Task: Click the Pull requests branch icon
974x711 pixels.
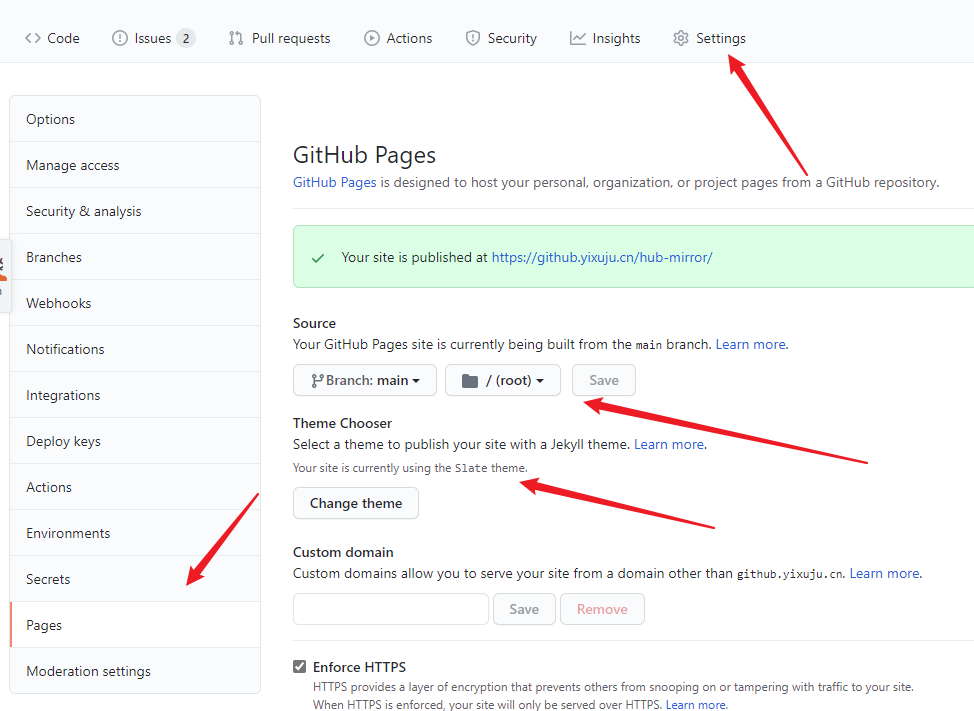Action: pos(235,38)
